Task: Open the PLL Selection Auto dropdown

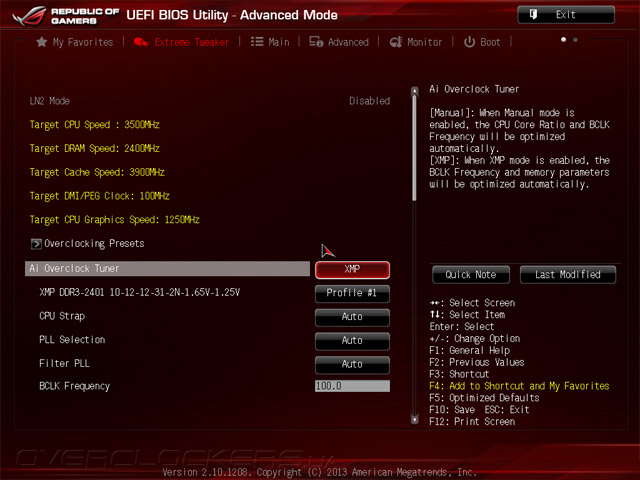Action: click(352, 340)
